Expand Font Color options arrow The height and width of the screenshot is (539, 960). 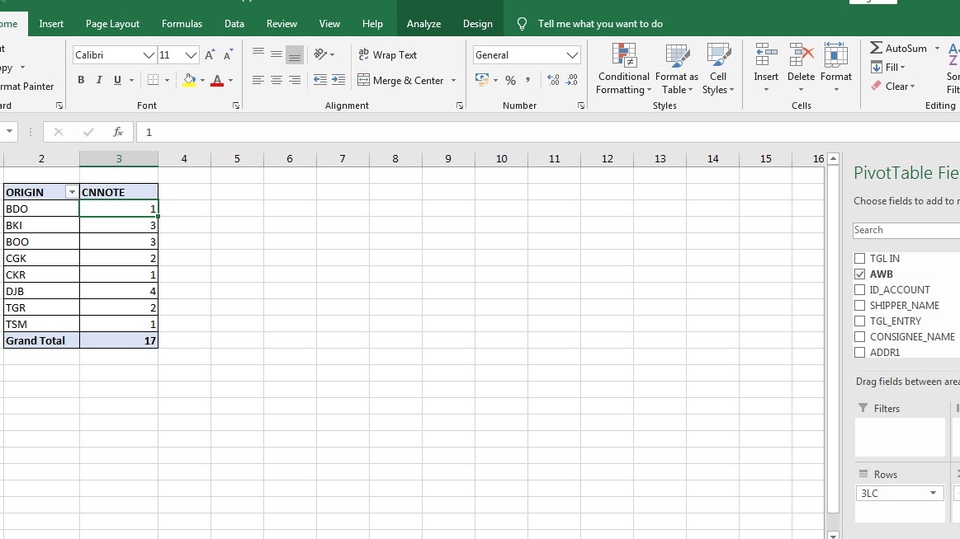click(231, 80)
